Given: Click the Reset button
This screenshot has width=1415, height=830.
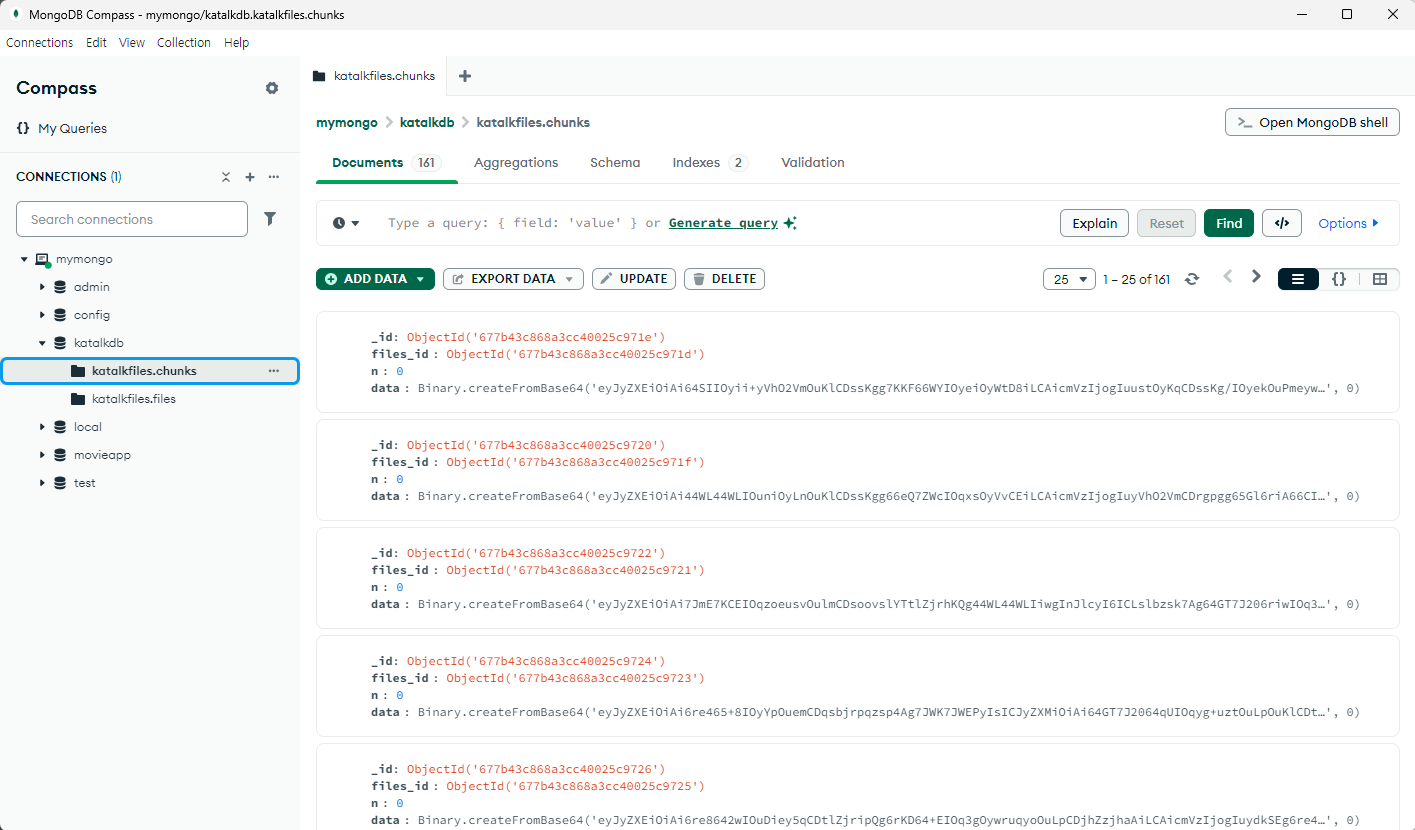Looking at the screenshot, I should click(1166, 223).
